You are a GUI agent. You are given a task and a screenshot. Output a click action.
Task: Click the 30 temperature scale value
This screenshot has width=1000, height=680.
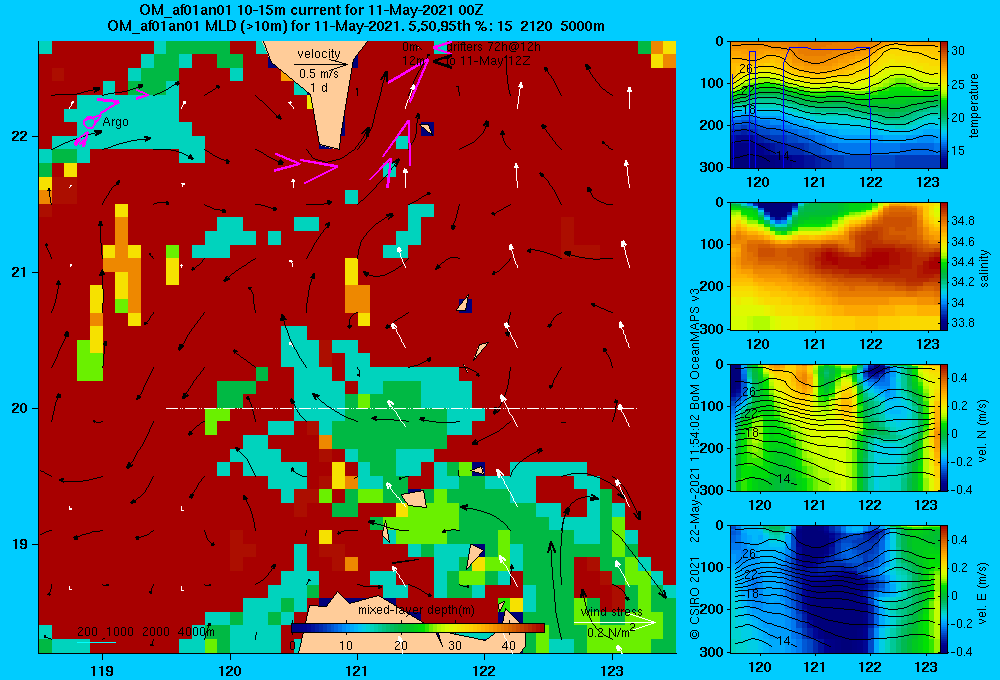(x=958, y=51)
